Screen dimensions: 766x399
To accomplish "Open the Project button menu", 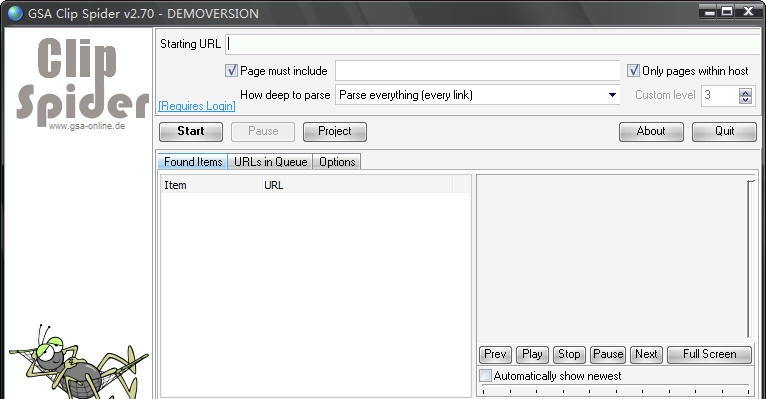I will pyautogui.click(x=335, y=131).
